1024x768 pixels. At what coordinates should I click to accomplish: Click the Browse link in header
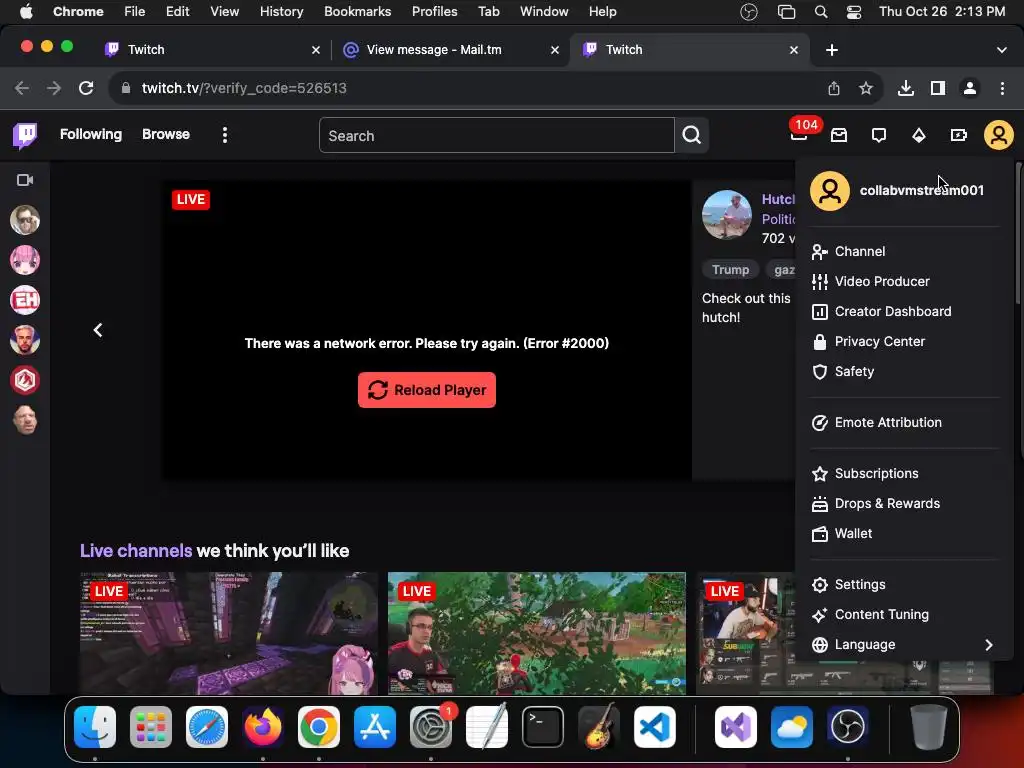pyautogui.click(x=166, y=135)
